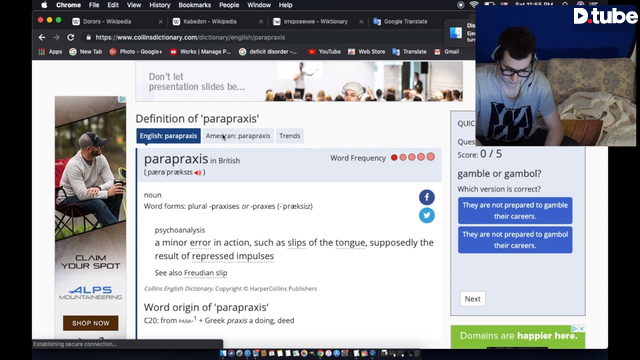Open the New Tab bookmark
Screen dimensions: 640x360
tap(86, 52)
